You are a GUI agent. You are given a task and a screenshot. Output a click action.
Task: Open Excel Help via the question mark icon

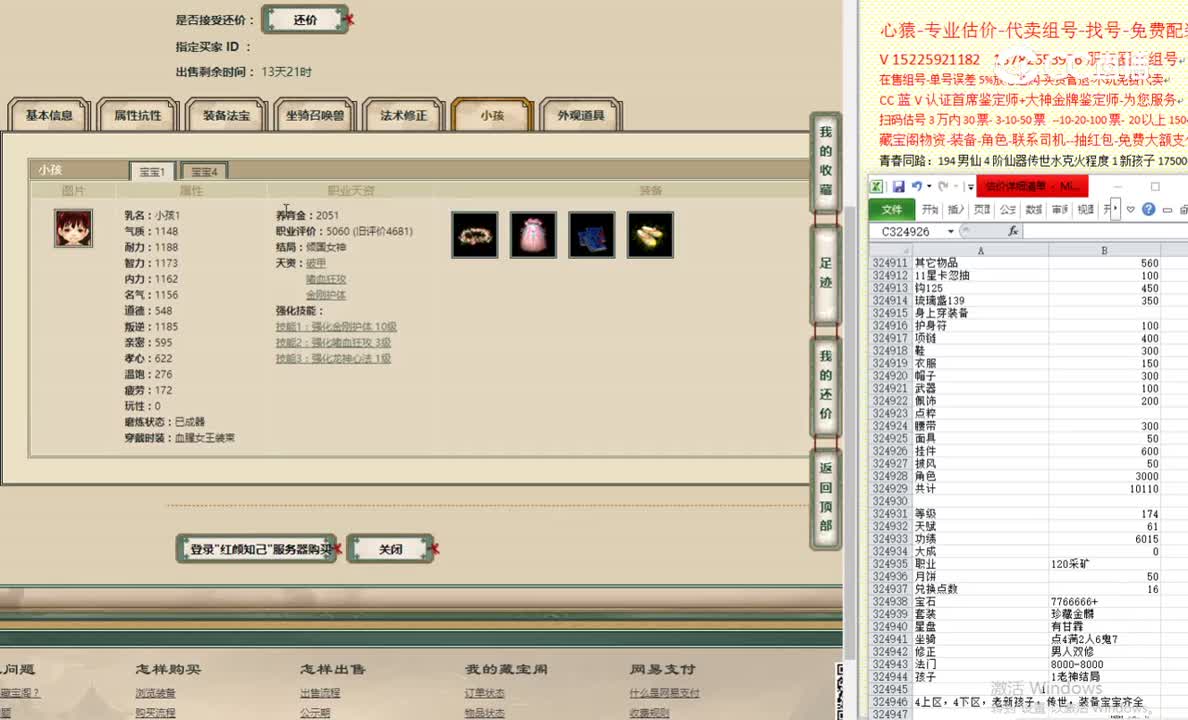pos(1148,209)
